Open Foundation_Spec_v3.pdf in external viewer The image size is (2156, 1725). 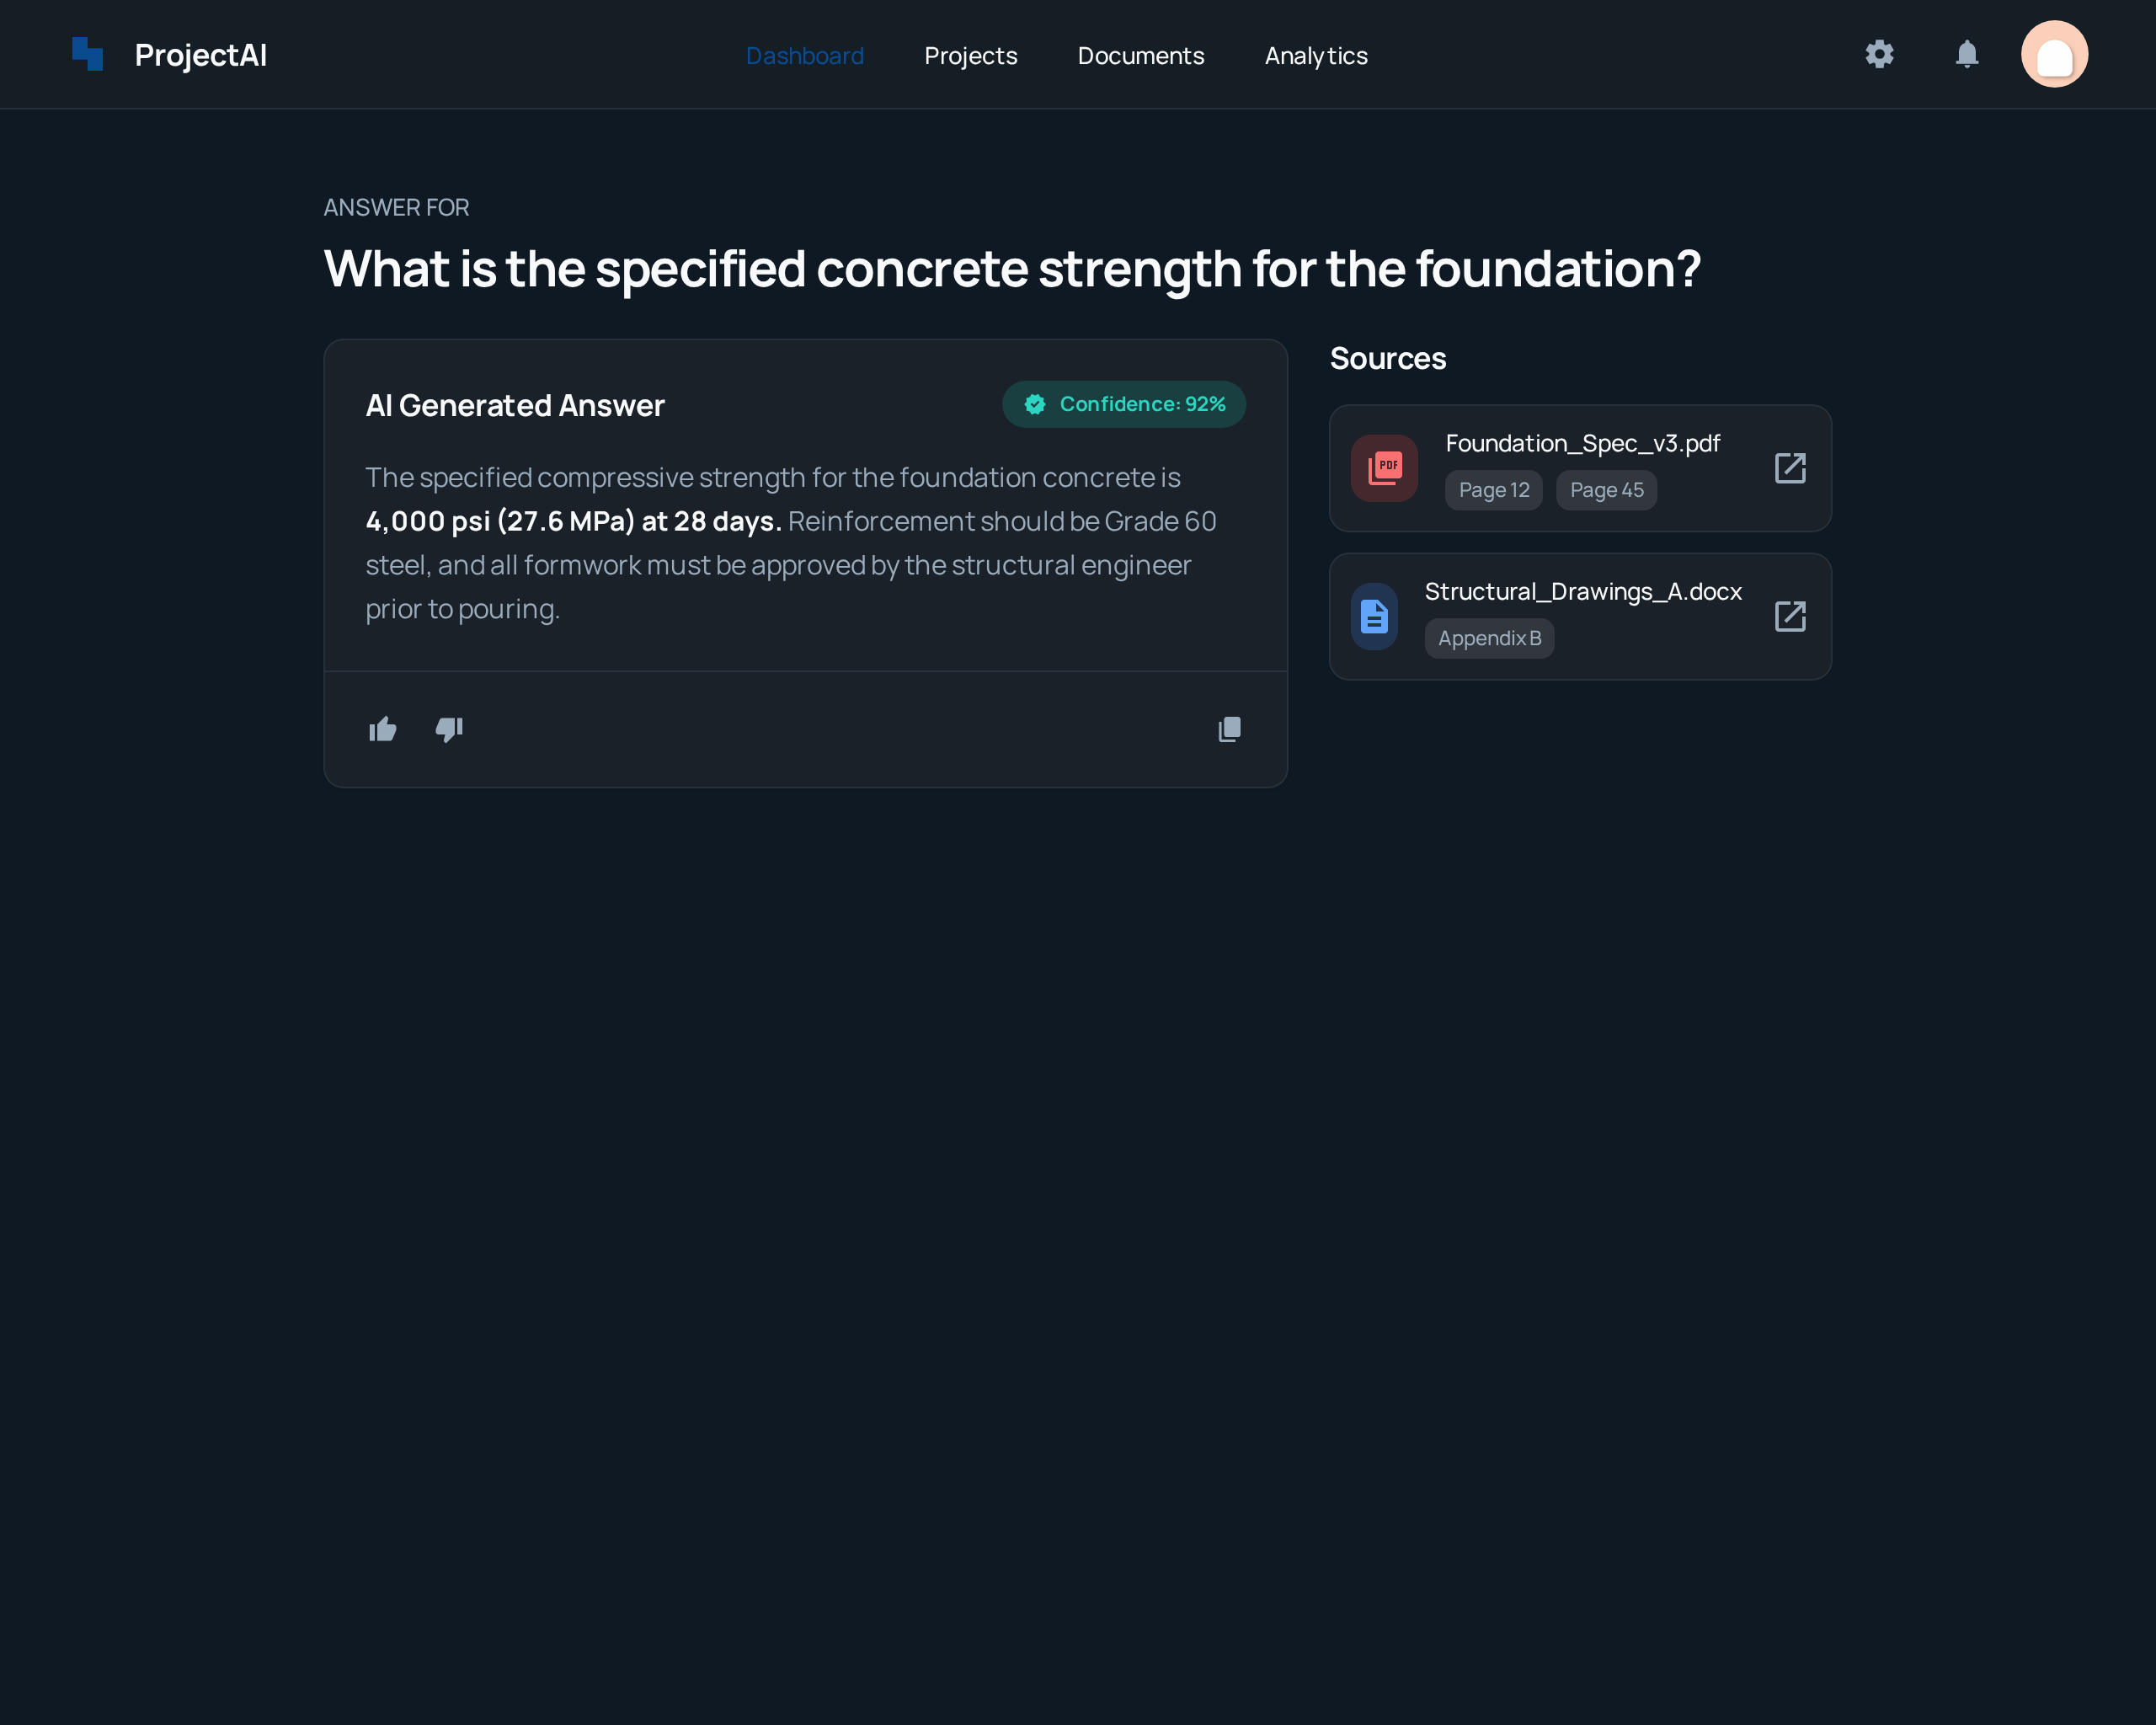(x=1789, y=467)
